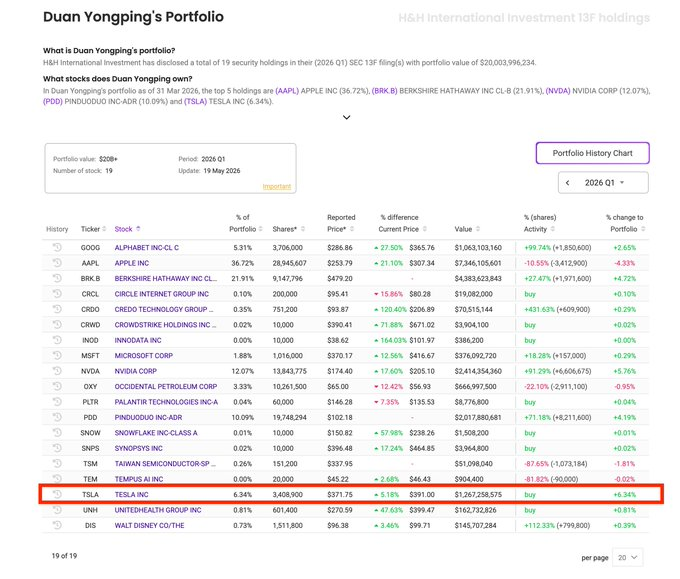Open history icon for MSFT row
Image resolution: width=680 pixels, height=579 pixels.
coord(57,355)
